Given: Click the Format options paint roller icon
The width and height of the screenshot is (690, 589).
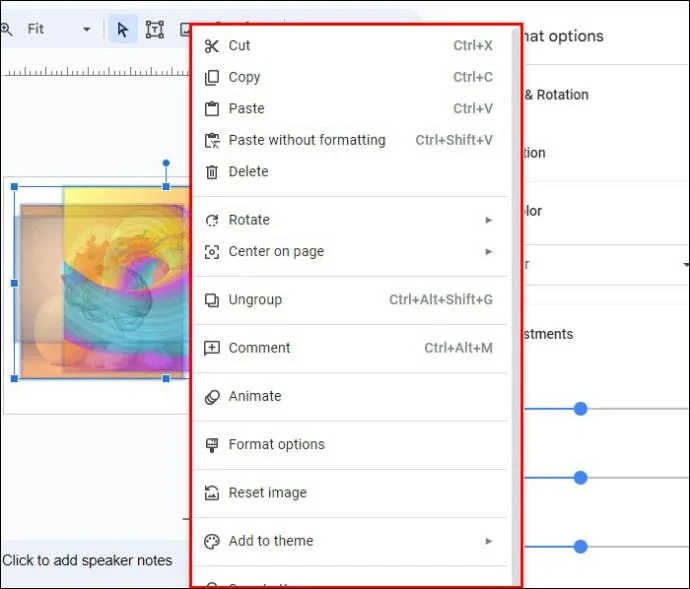Looking at the screenshot, I should 212,445.
